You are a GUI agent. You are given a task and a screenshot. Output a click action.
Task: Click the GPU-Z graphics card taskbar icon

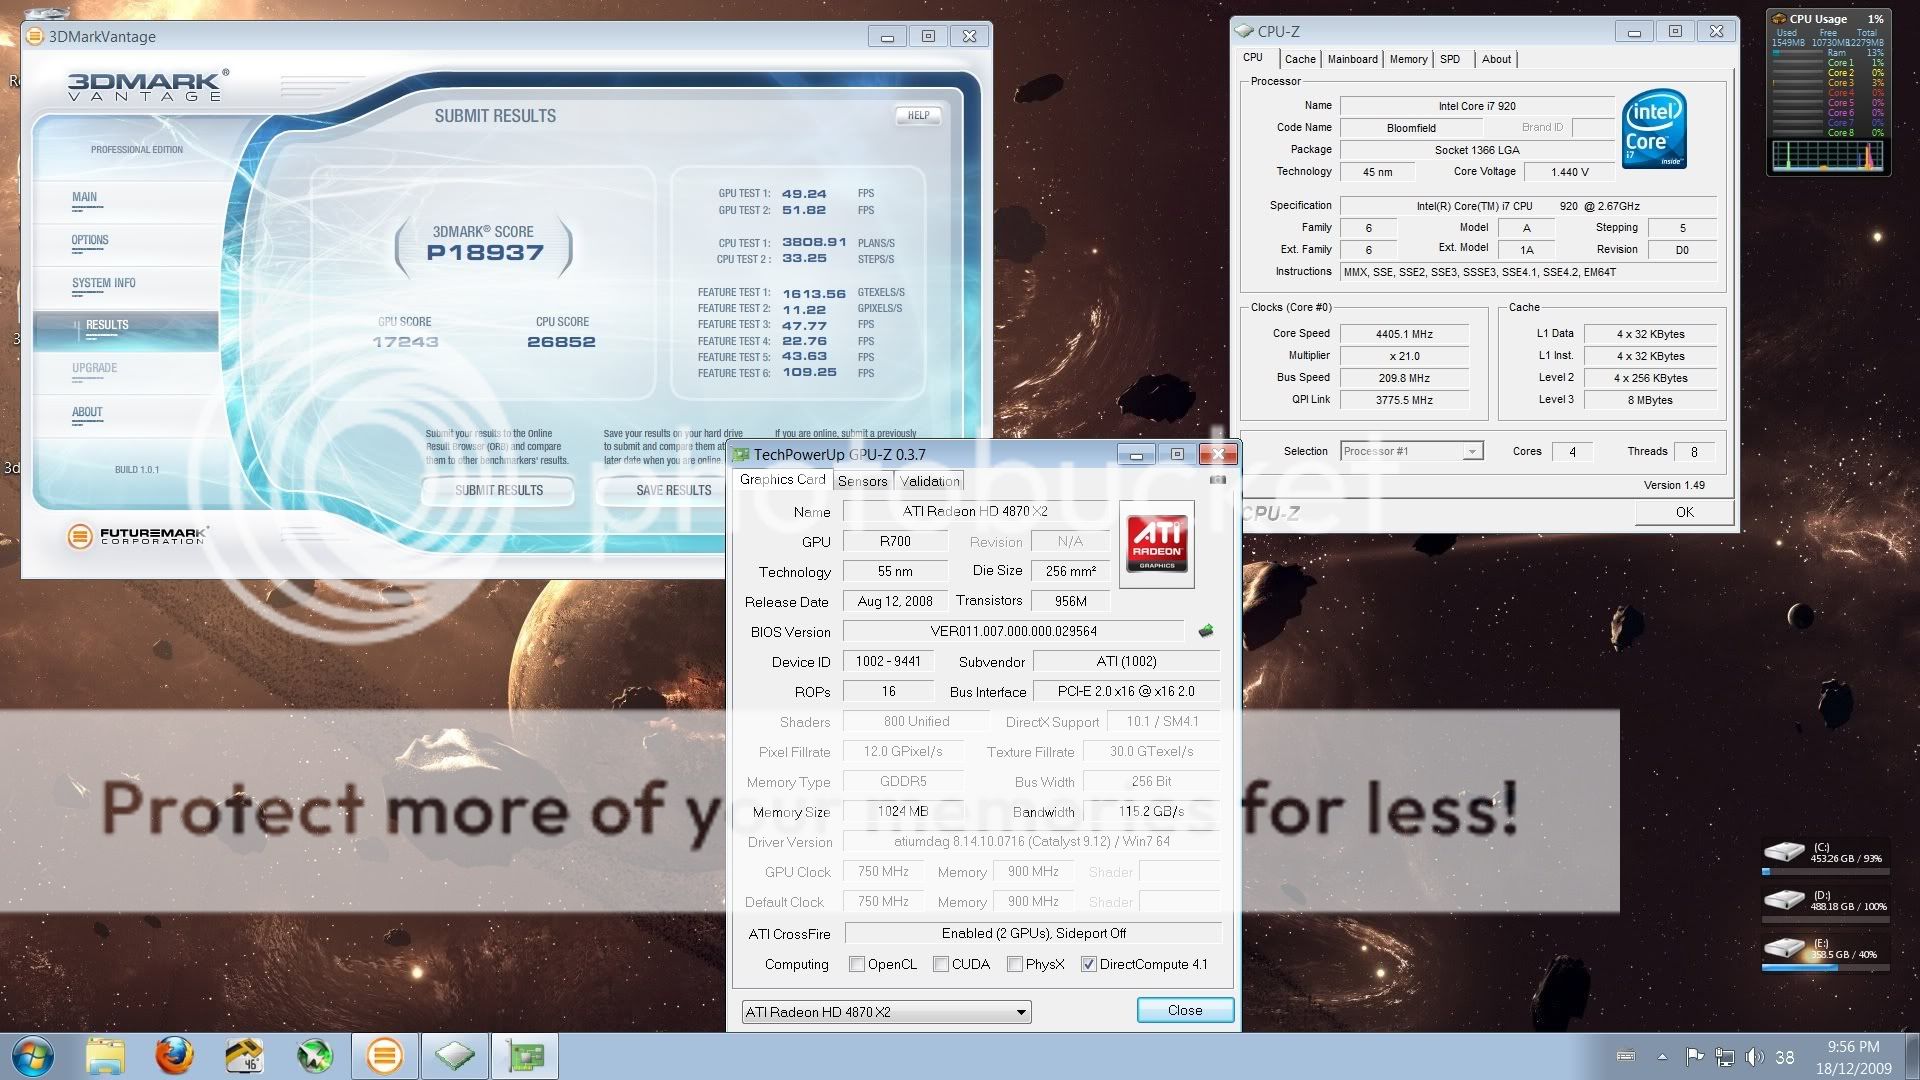pos(525,1056)
